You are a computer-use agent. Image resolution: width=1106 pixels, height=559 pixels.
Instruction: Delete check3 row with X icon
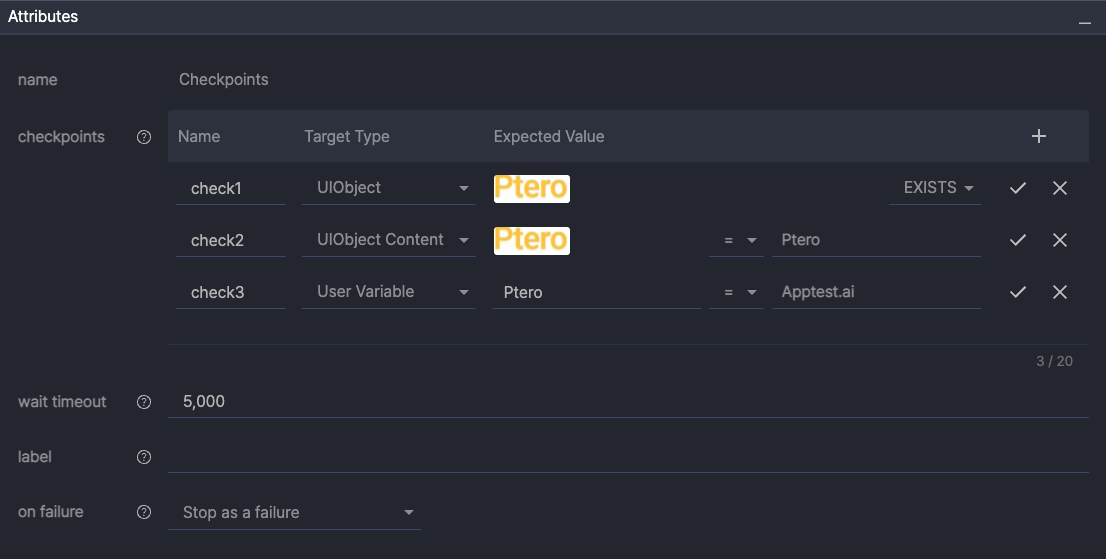click(1060, 292)
